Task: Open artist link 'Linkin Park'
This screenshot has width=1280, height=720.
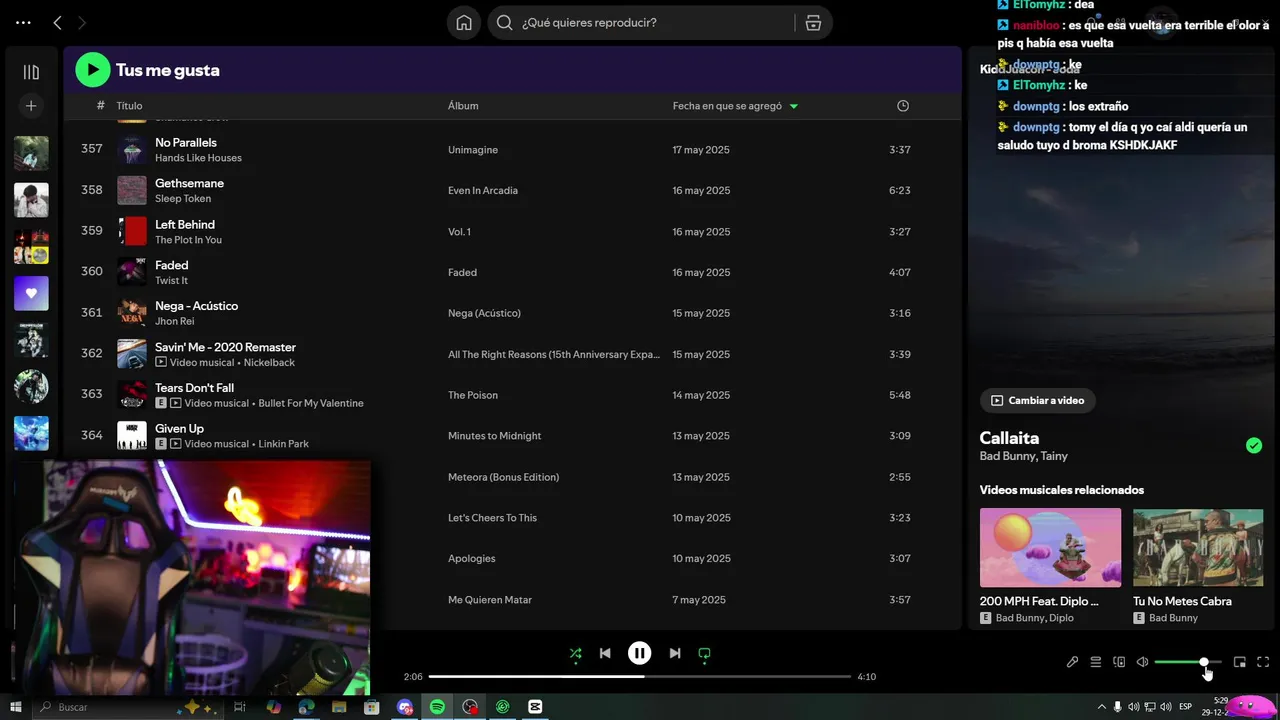Action: point(284,444)
